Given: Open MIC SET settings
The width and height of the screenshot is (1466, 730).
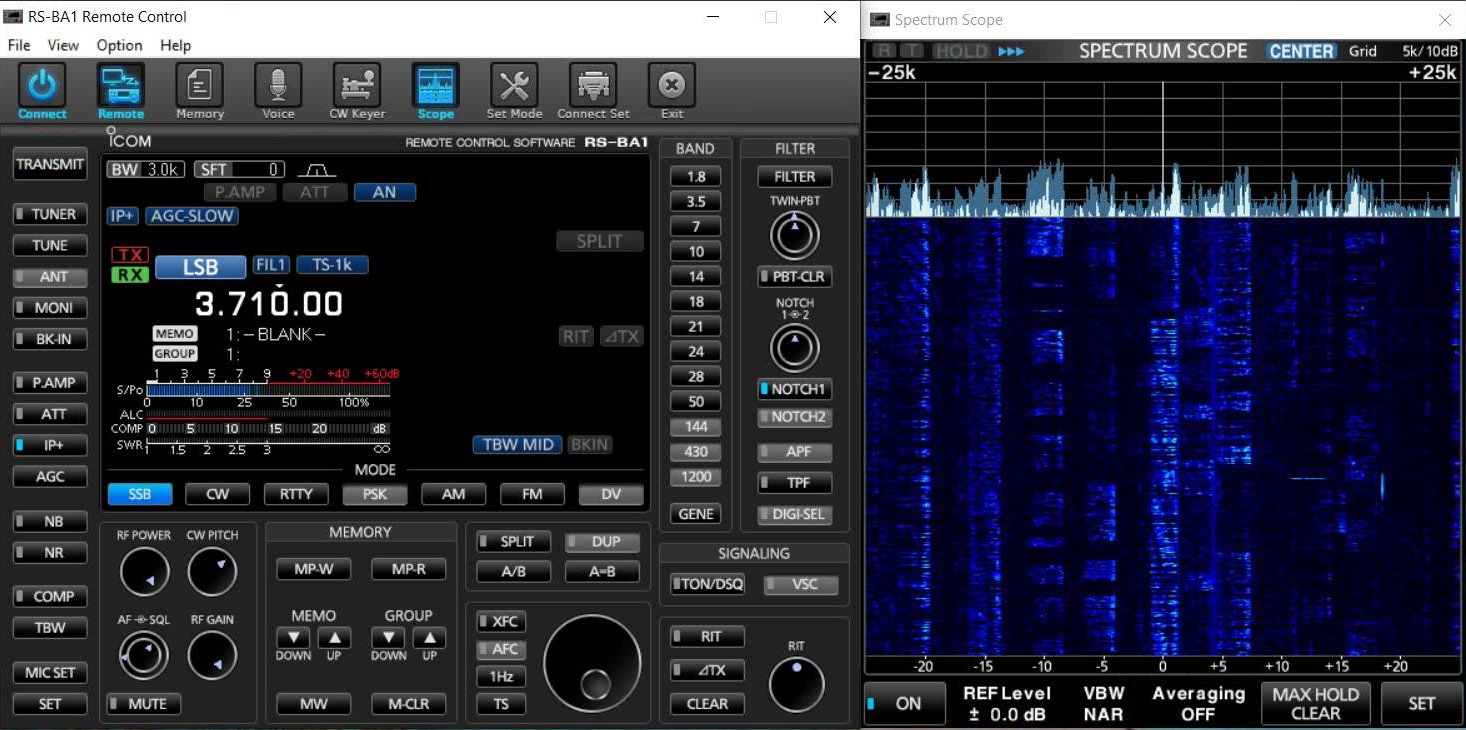Looking at the screenshot, I should [x=50, y=673].
